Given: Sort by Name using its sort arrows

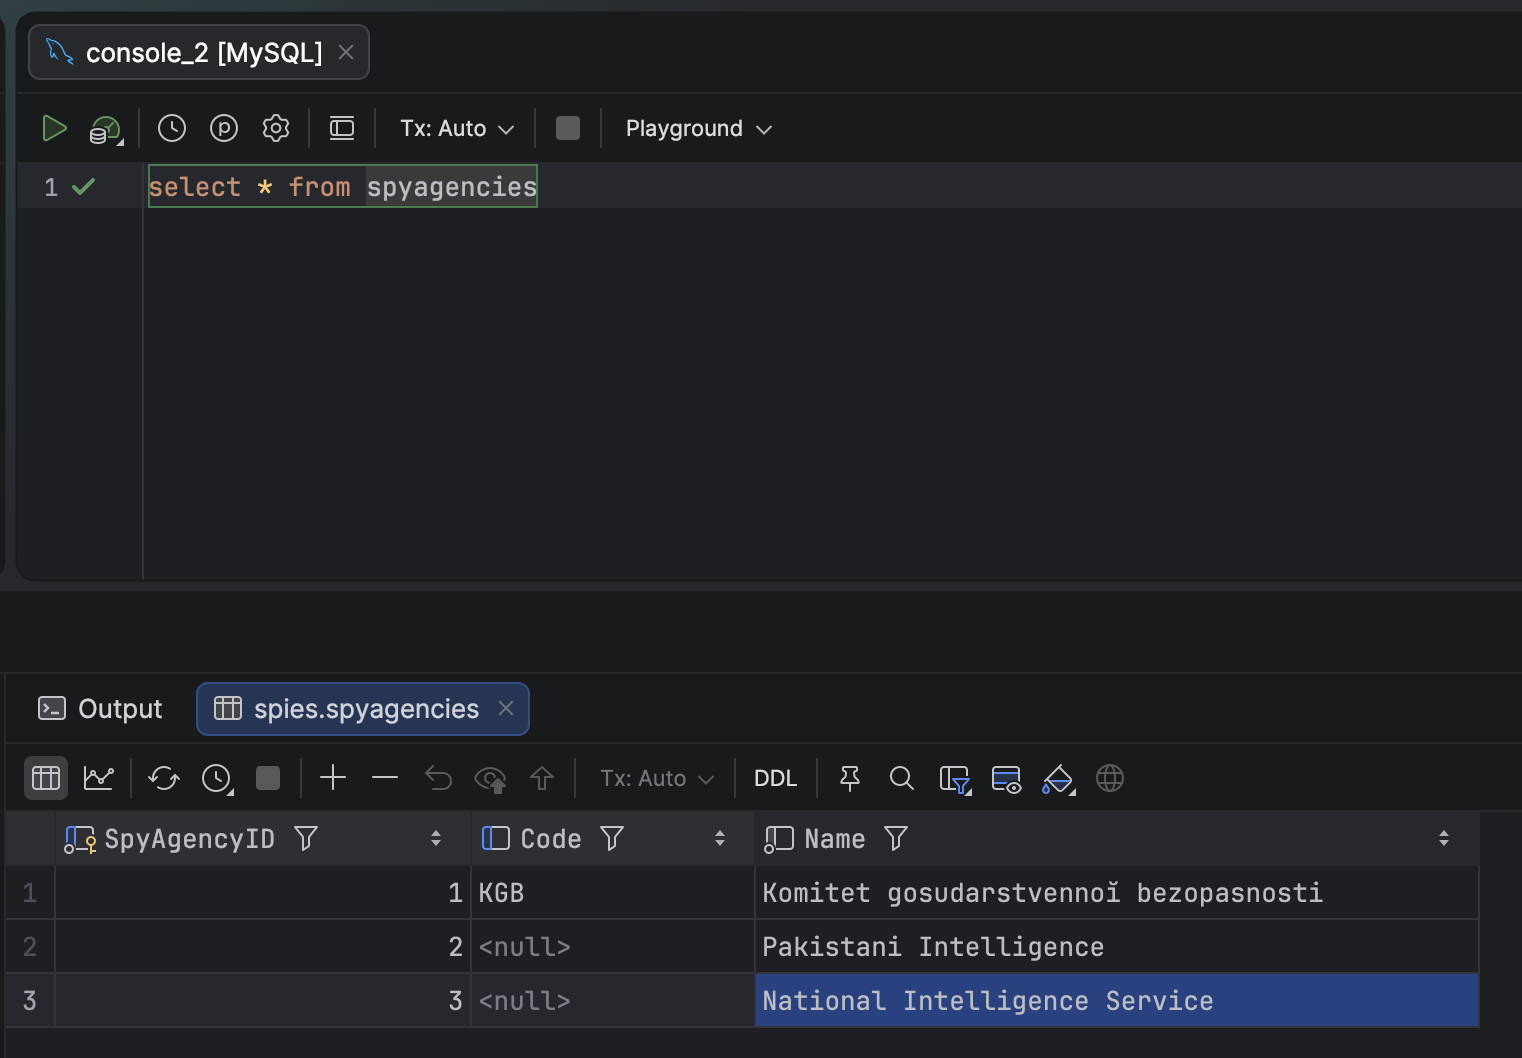Looking at the screenshot, I should point(1444,838).
